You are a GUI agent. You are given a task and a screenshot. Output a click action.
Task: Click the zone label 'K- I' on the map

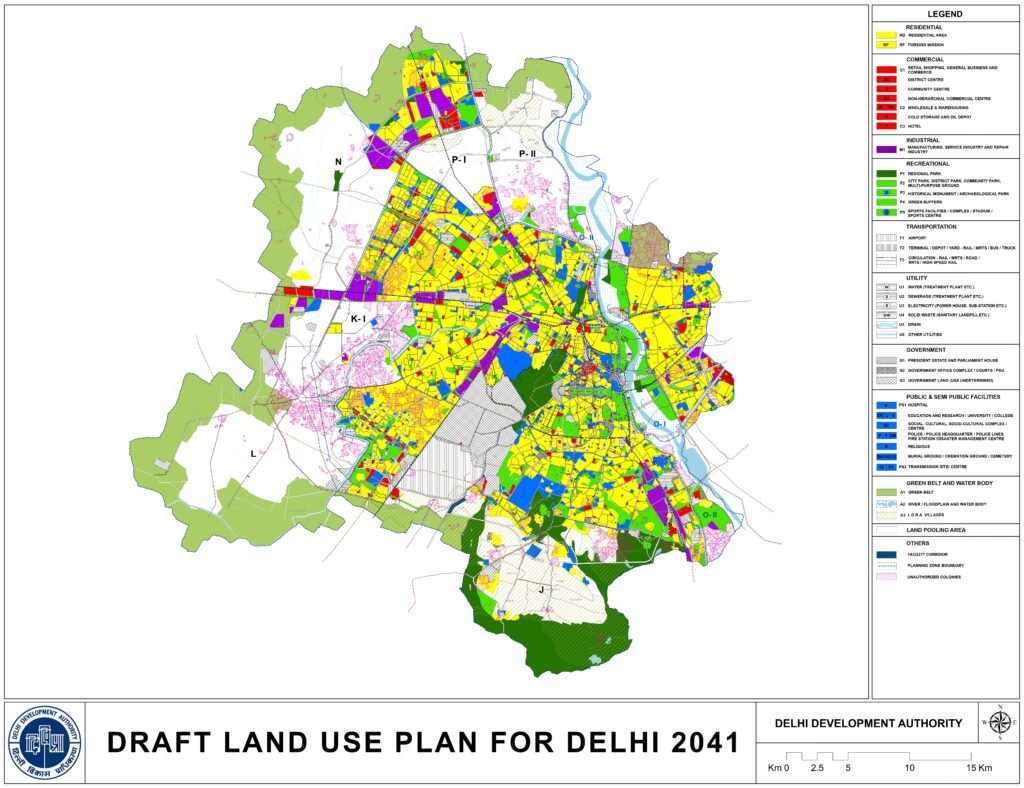coord(359,319)
